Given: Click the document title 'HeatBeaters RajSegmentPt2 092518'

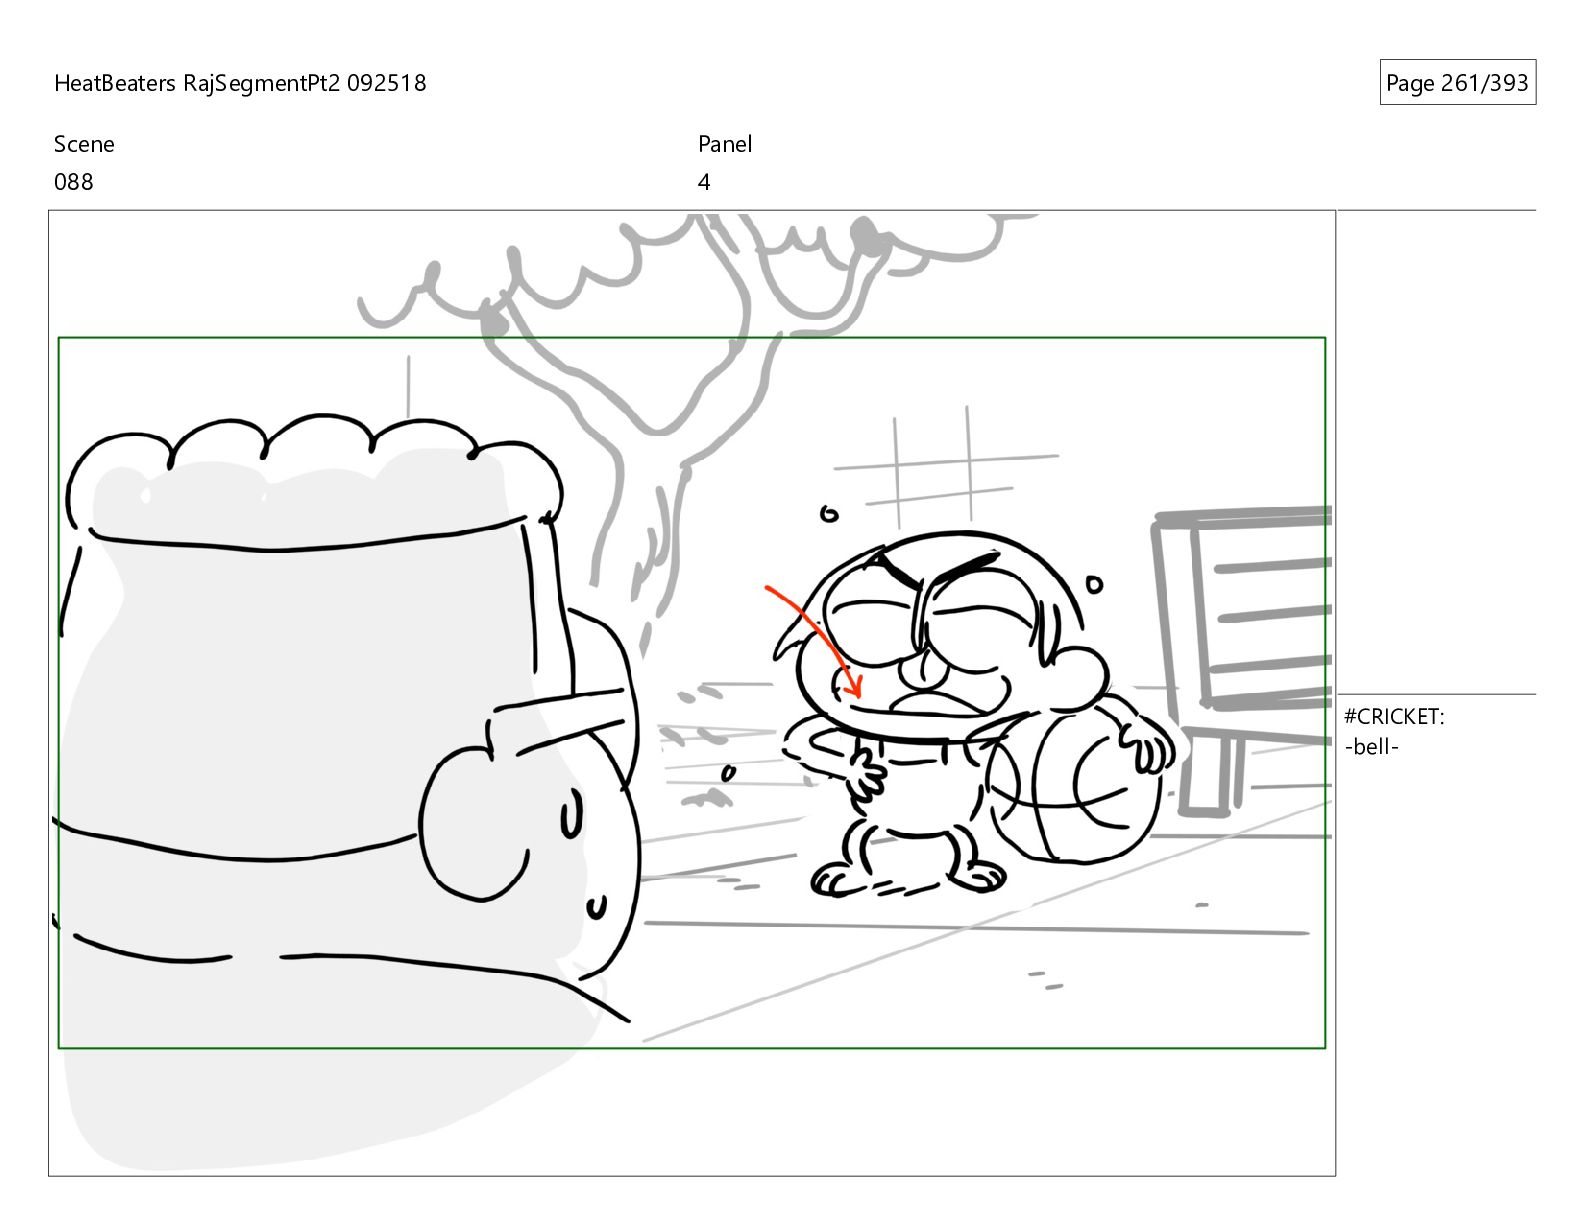Looking at the screenshot, I should coord(240,83).
